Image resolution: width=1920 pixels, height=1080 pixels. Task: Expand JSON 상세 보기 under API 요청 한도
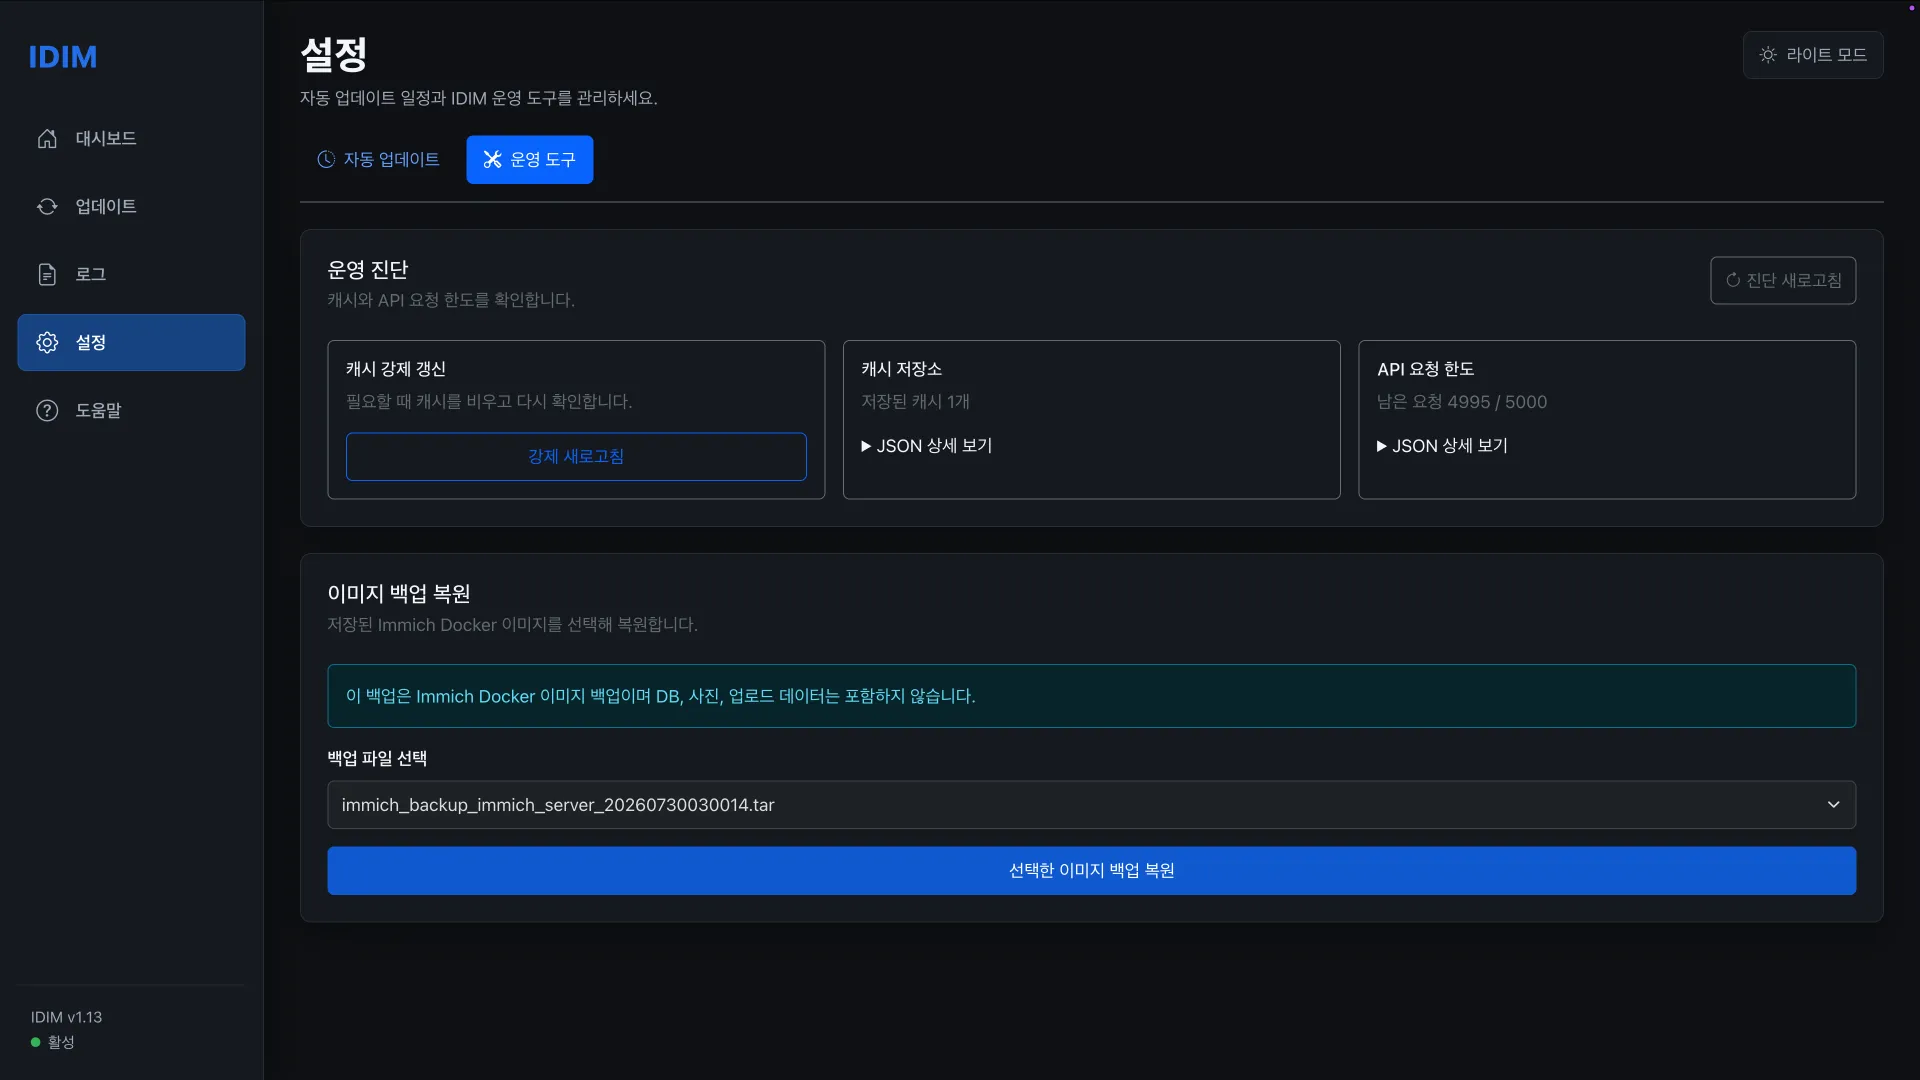point(1442,446)
